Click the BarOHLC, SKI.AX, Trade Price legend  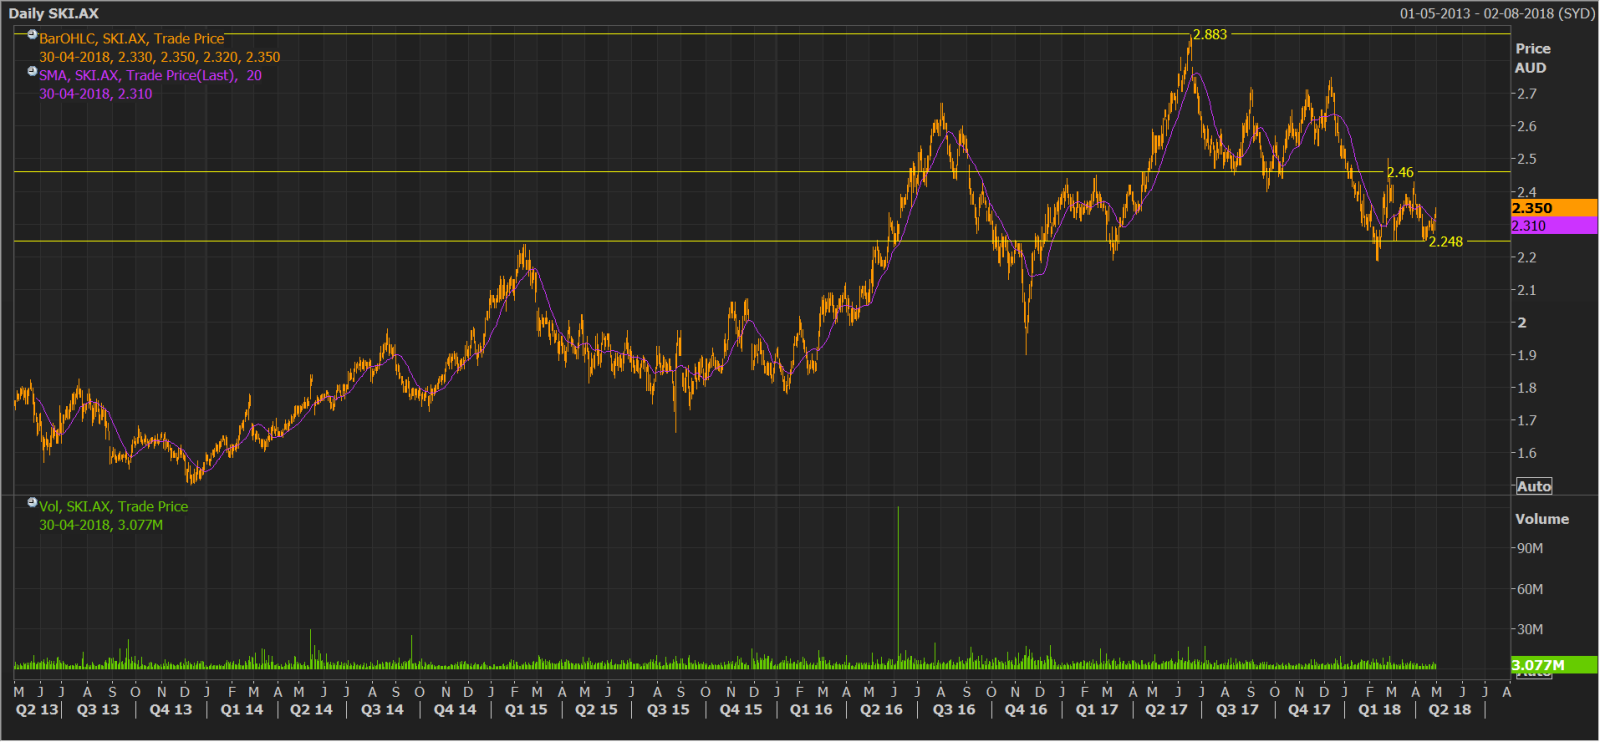point(132,39)
